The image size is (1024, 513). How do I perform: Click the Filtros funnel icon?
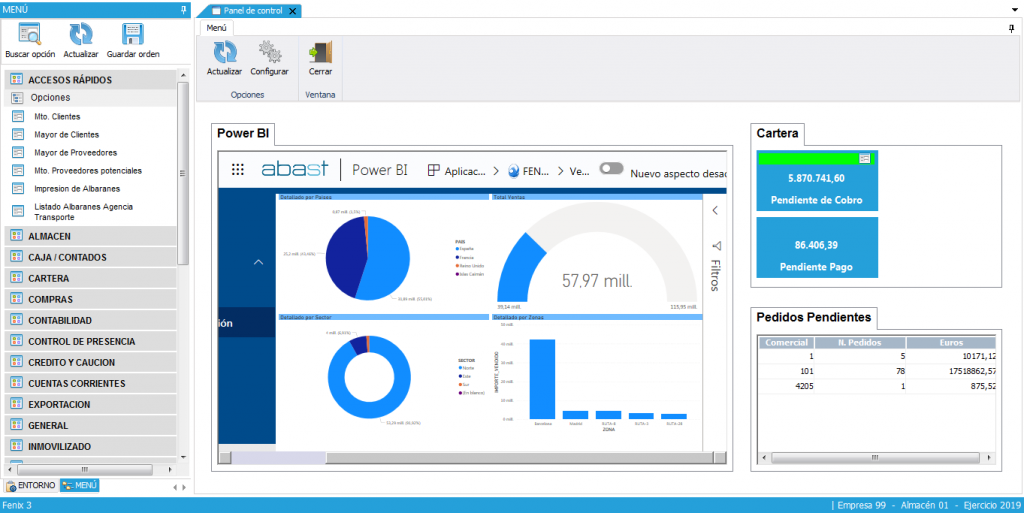[715, 246]
